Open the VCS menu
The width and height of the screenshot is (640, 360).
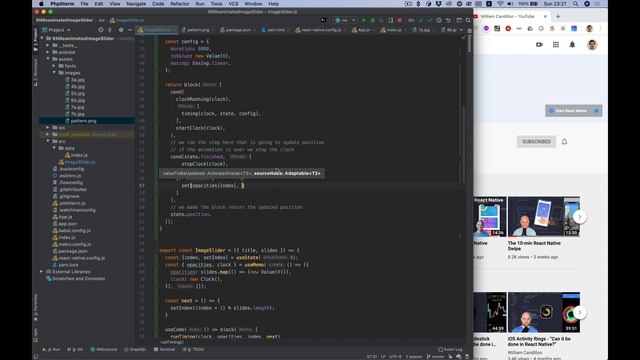233,4
